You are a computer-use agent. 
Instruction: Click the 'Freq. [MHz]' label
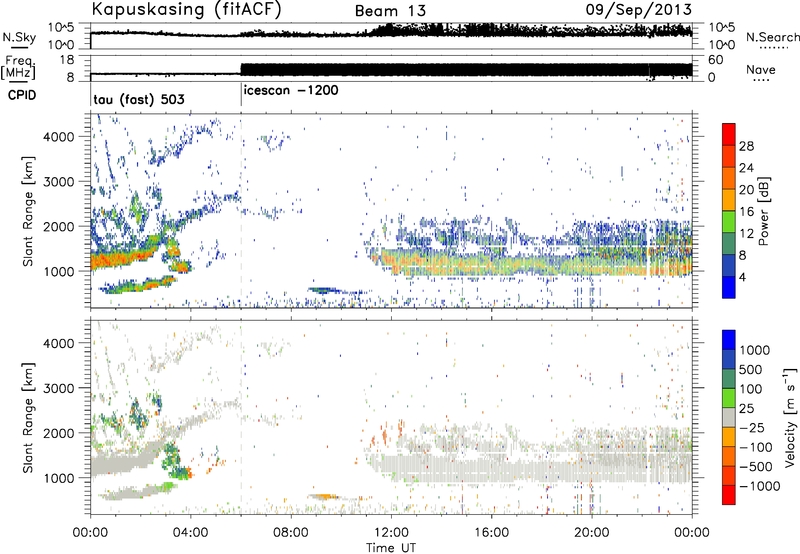click(x=18, y=68)
